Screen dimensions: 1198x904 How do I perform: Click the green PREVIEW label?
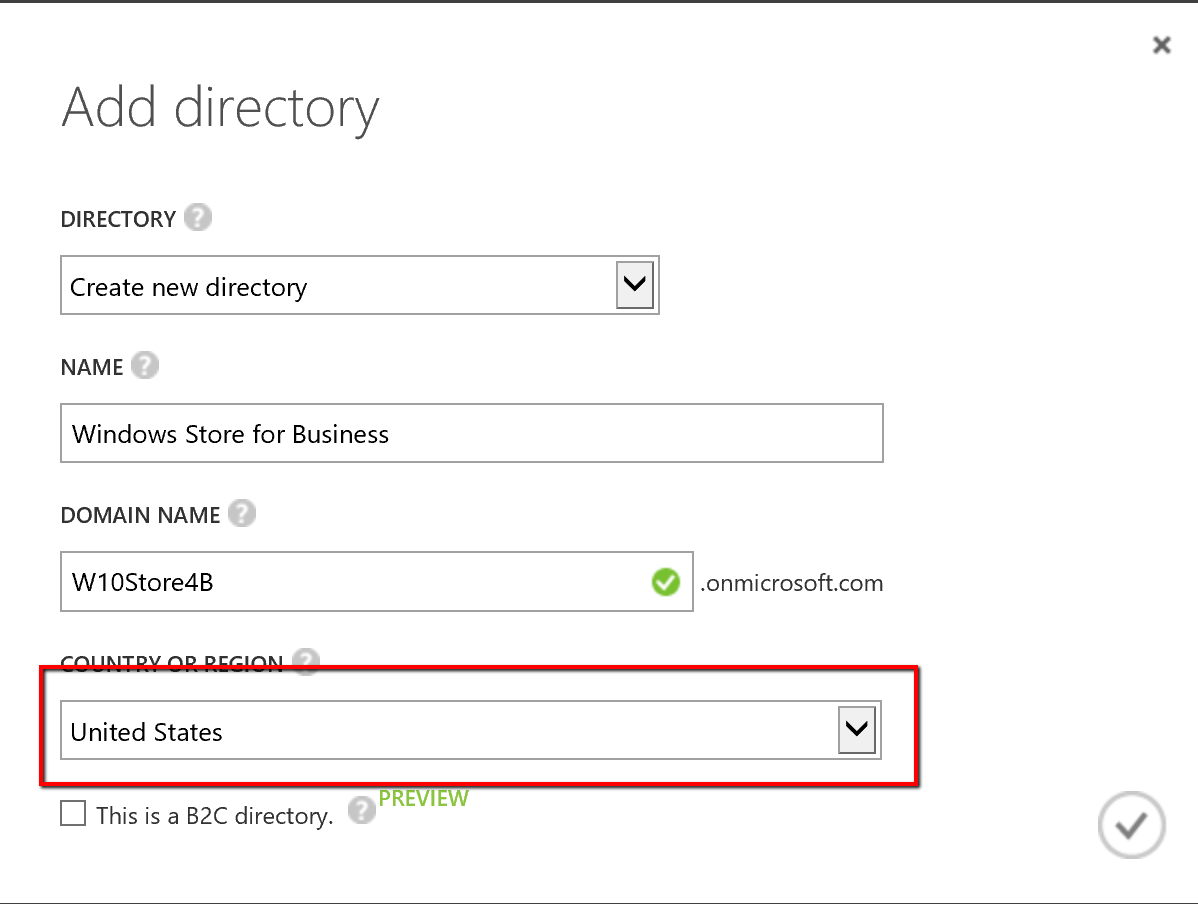[423, 798]
